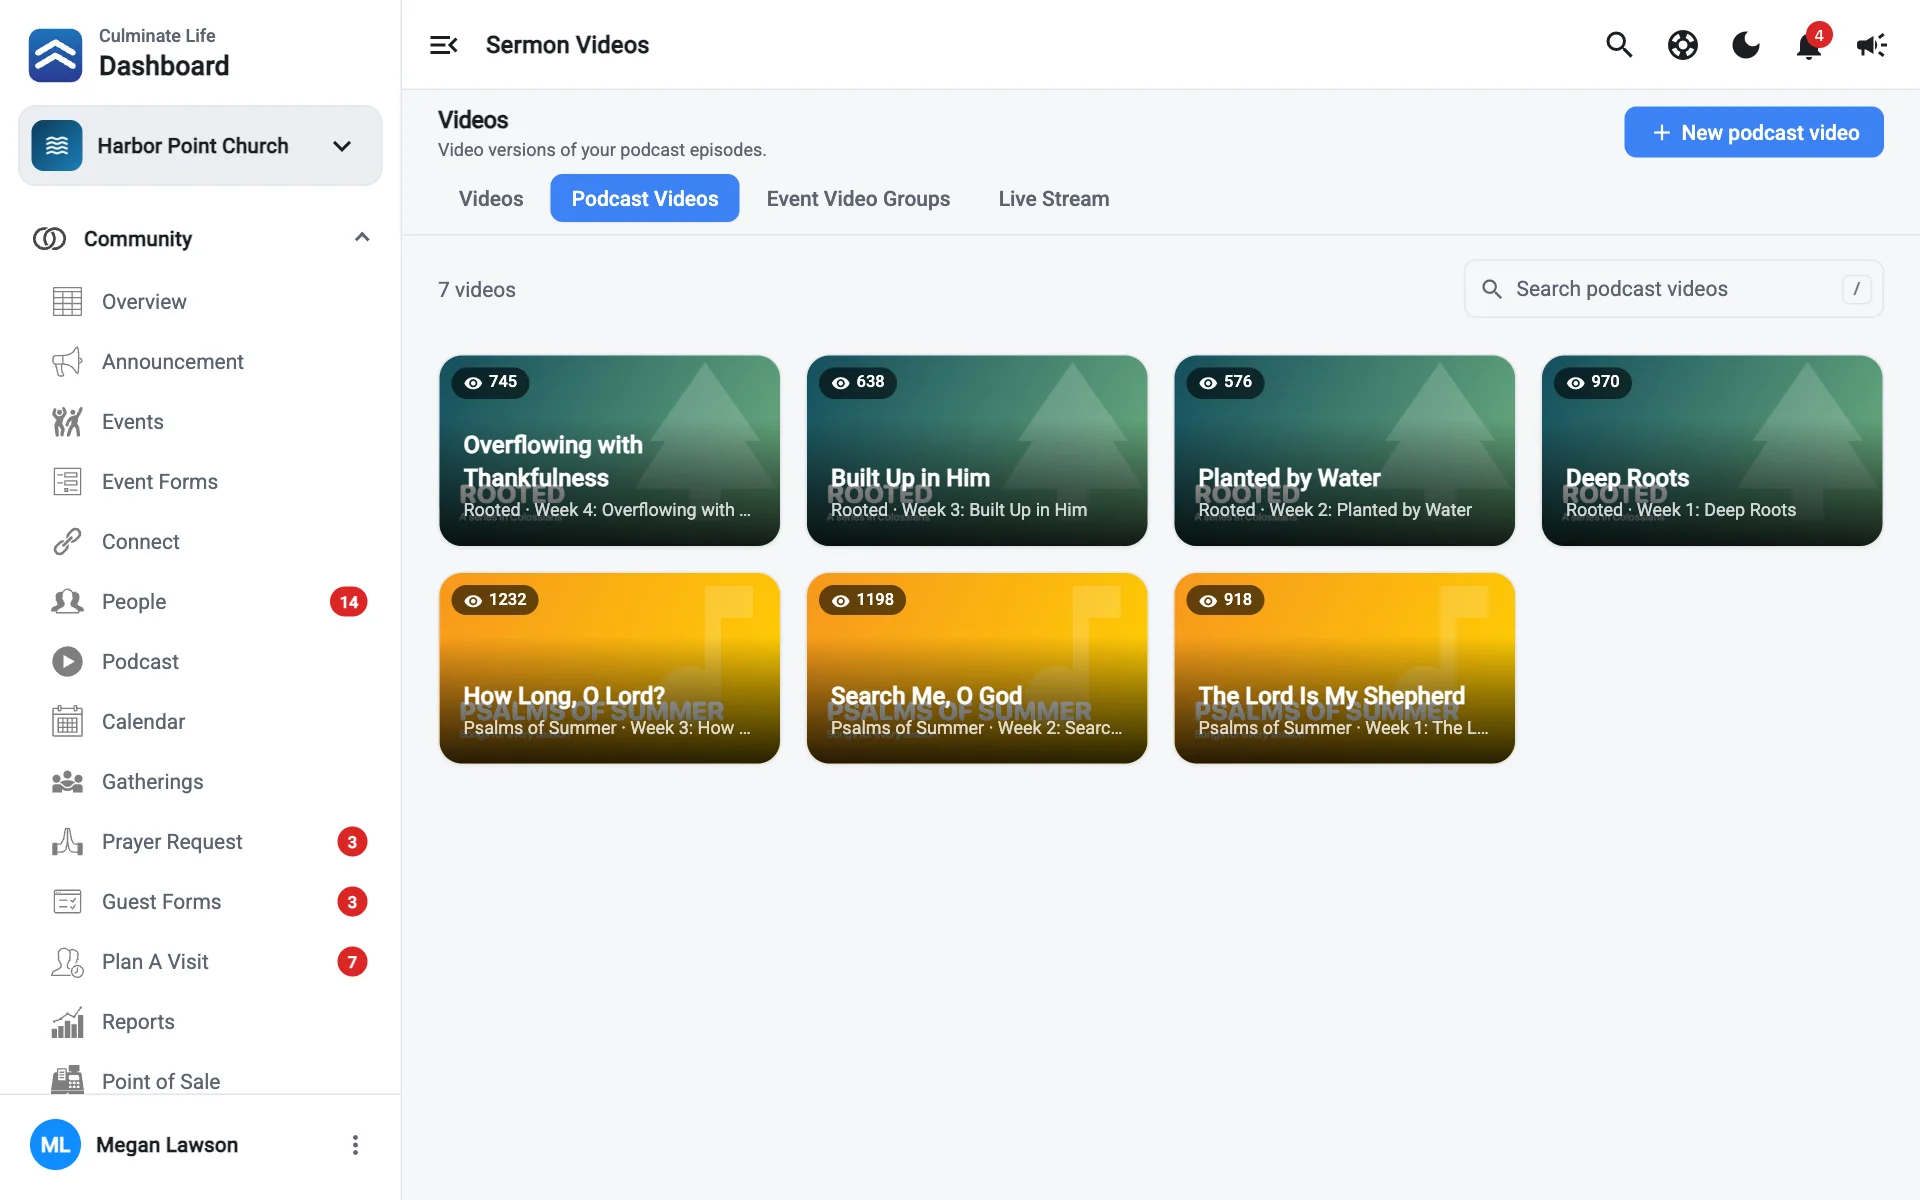The height and width of the screenshot is (1200, 1920).
Task: Focus the Search podcast videos field
Action: 1674,289
